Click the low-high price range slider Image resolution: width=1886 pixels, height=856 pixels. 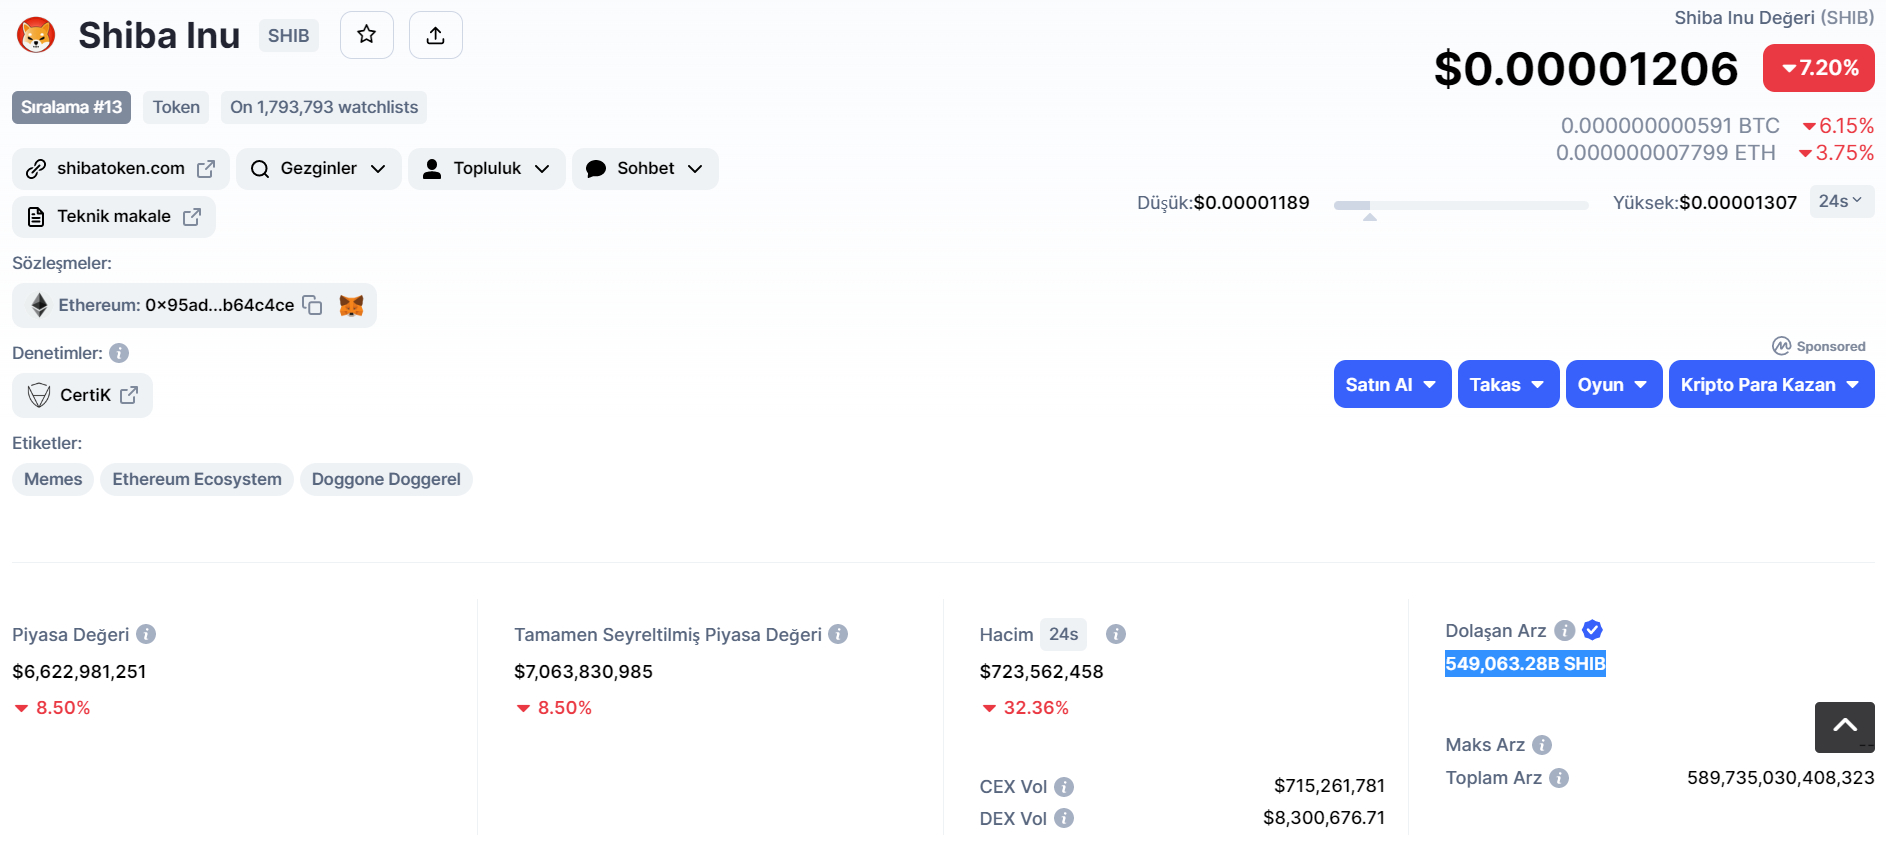pos(1461,205)
